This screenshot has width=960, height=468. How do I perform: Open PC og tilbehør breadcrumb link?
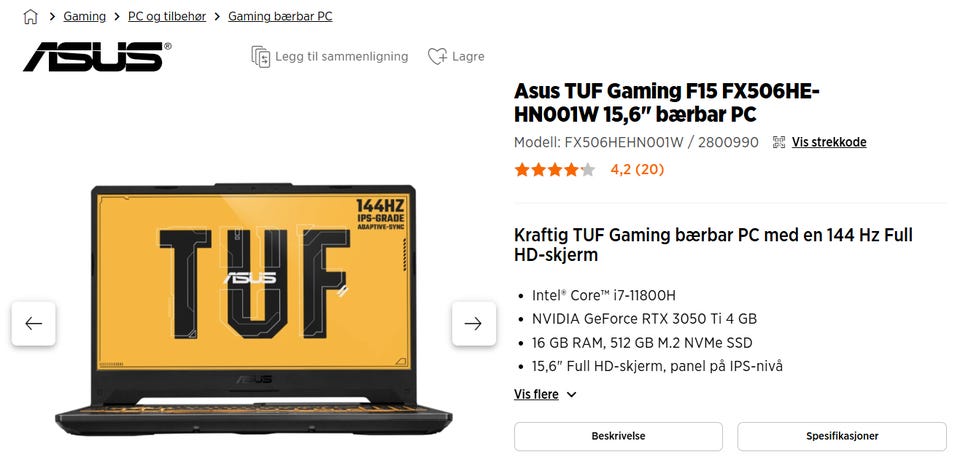[x=167, y=17]
